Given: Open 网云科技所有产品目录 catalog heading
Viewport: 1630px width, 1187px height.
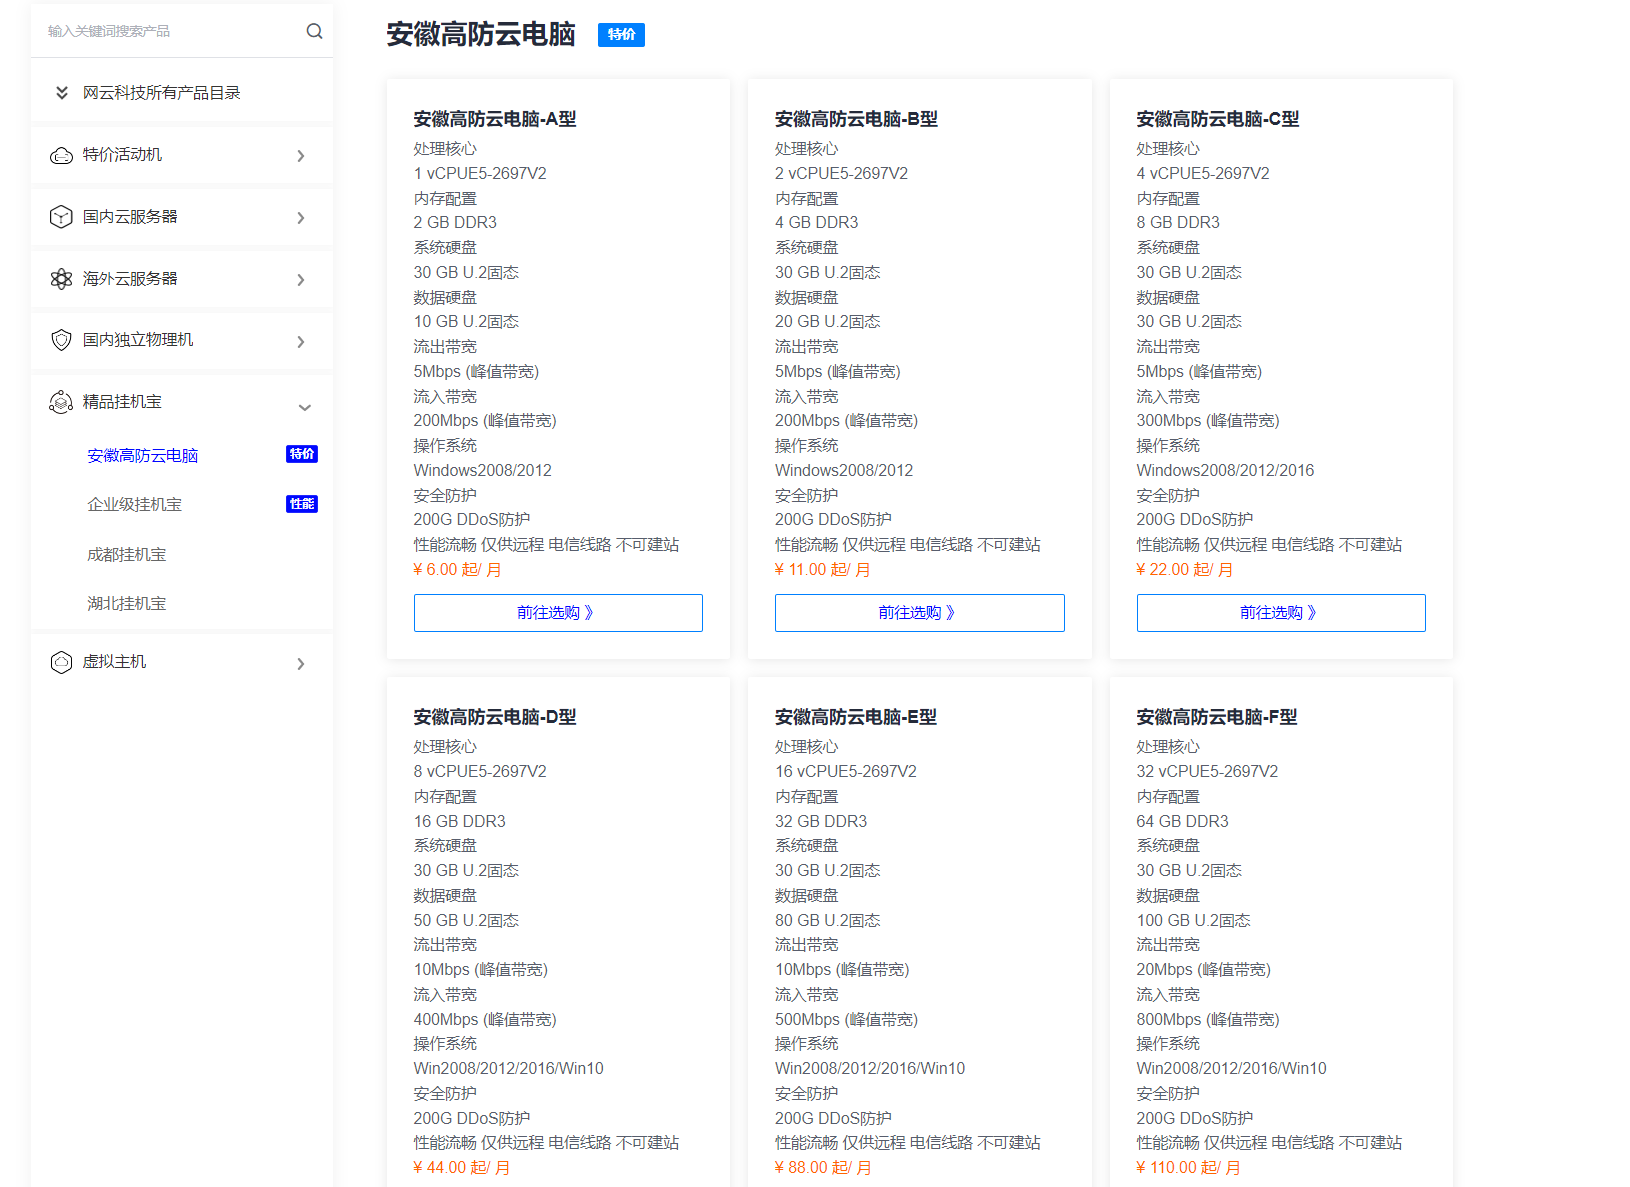Looking at the screenshot, I should click(161, 93).
